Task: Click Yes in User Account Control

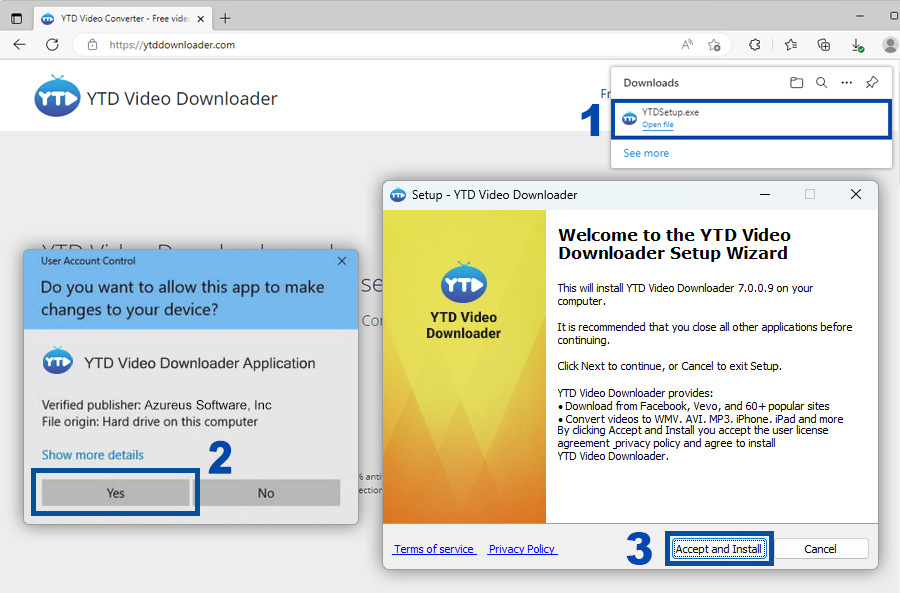Action: [x=115, y=493]
